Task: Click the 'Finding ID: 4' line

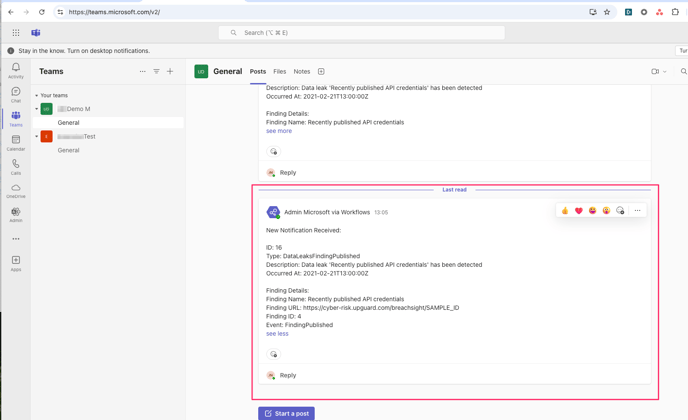Action: point(283,316)
